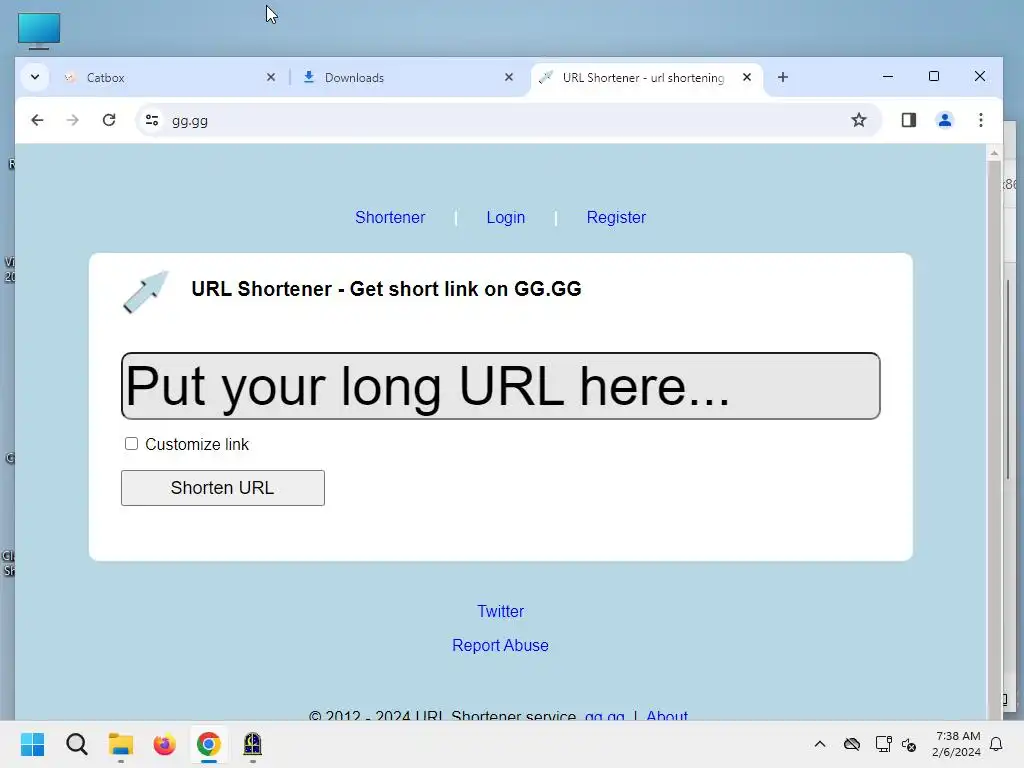Close the Downloads tab
1024x768 pixels.
click(509, 78)
